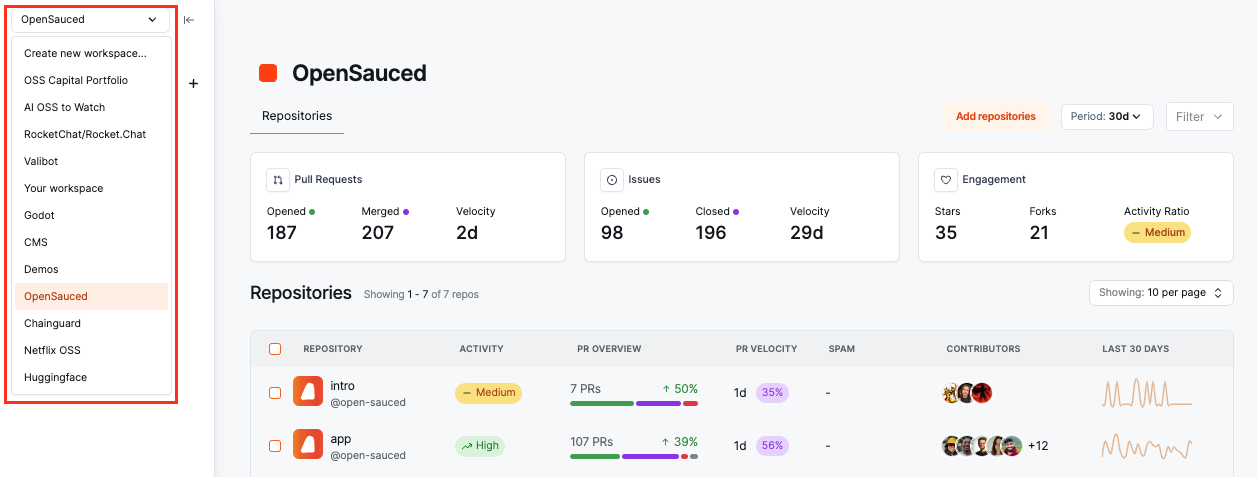
Task: Open the Period 30d dropdown
Action: pos(1107,117)
